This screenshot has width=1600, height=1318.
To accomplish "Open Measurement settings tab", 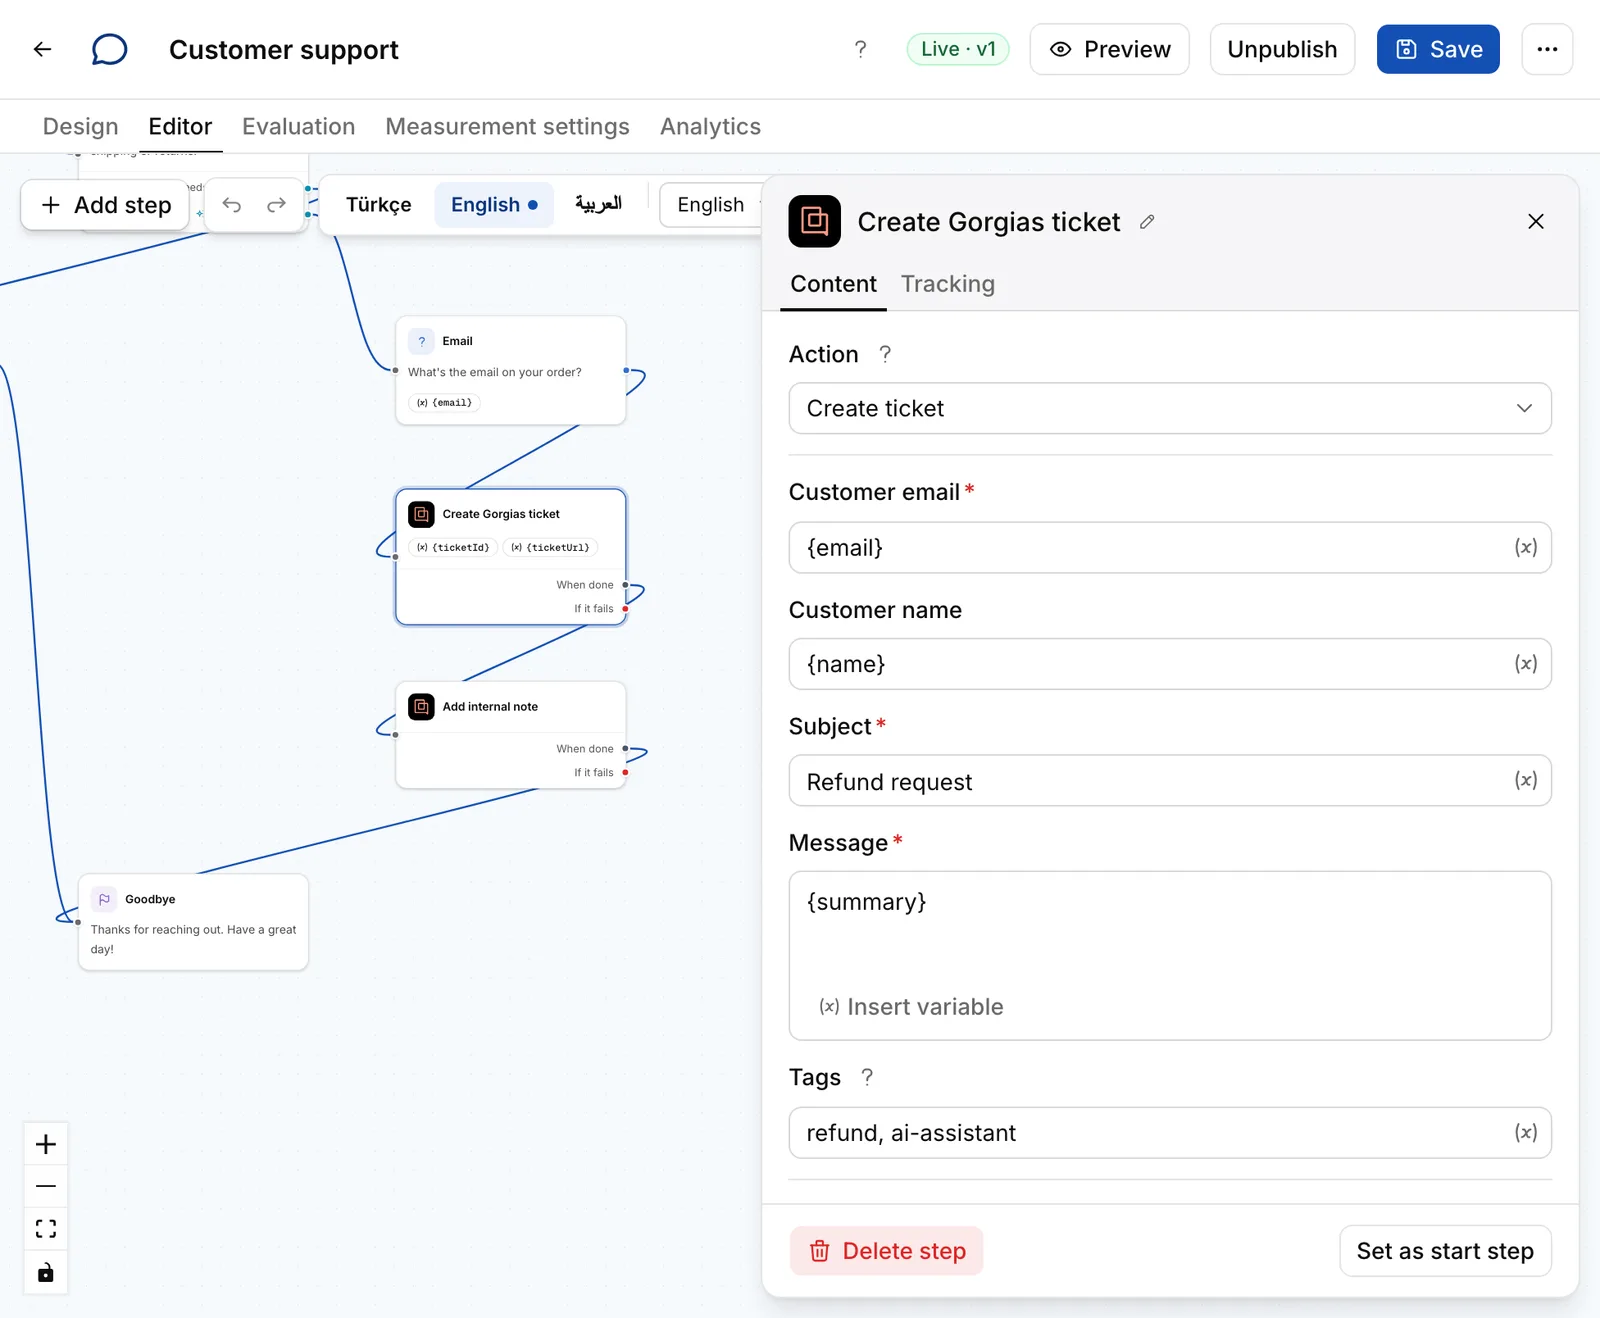I will coord(507,126).
